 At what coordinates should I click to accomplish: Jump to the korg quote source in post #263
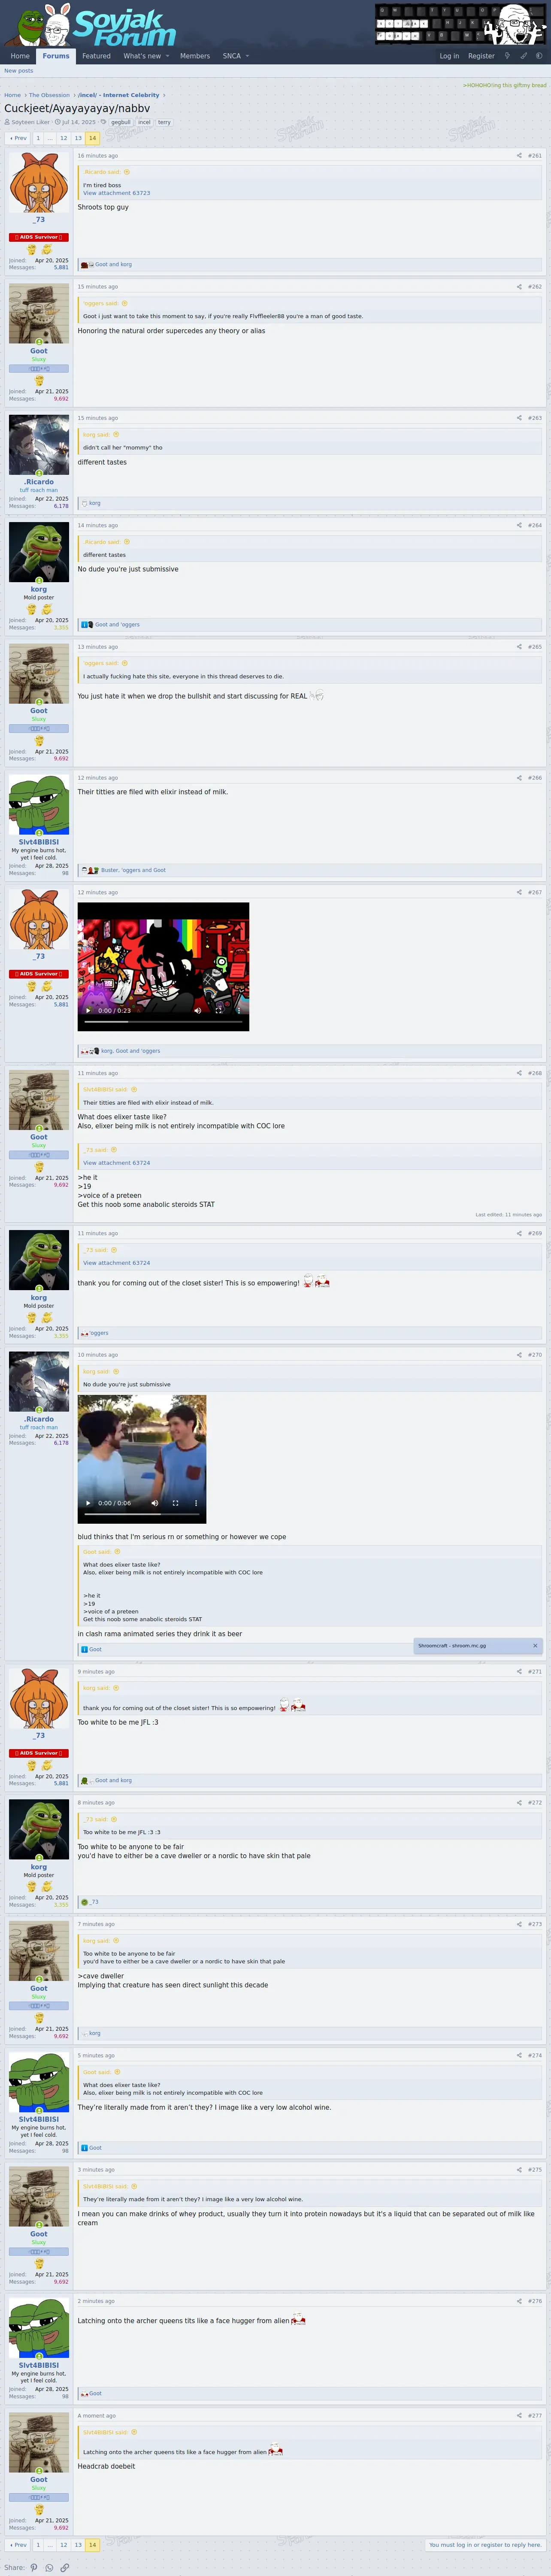click(116, 434)
